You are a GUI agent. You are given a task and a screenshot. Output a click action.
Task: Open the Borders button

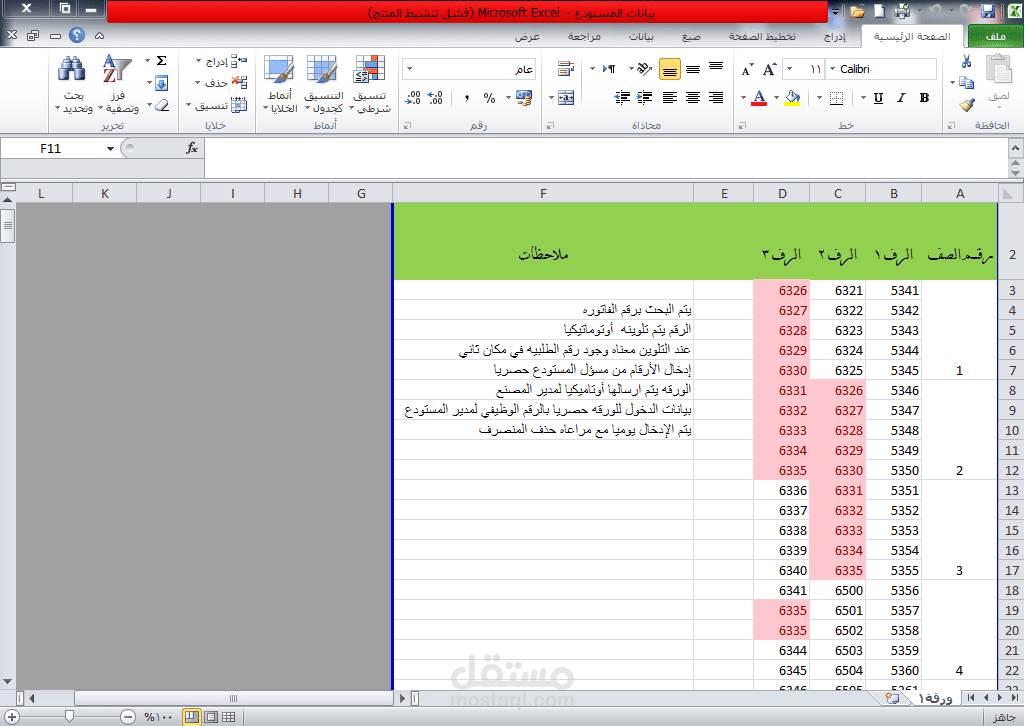[836, 98]
